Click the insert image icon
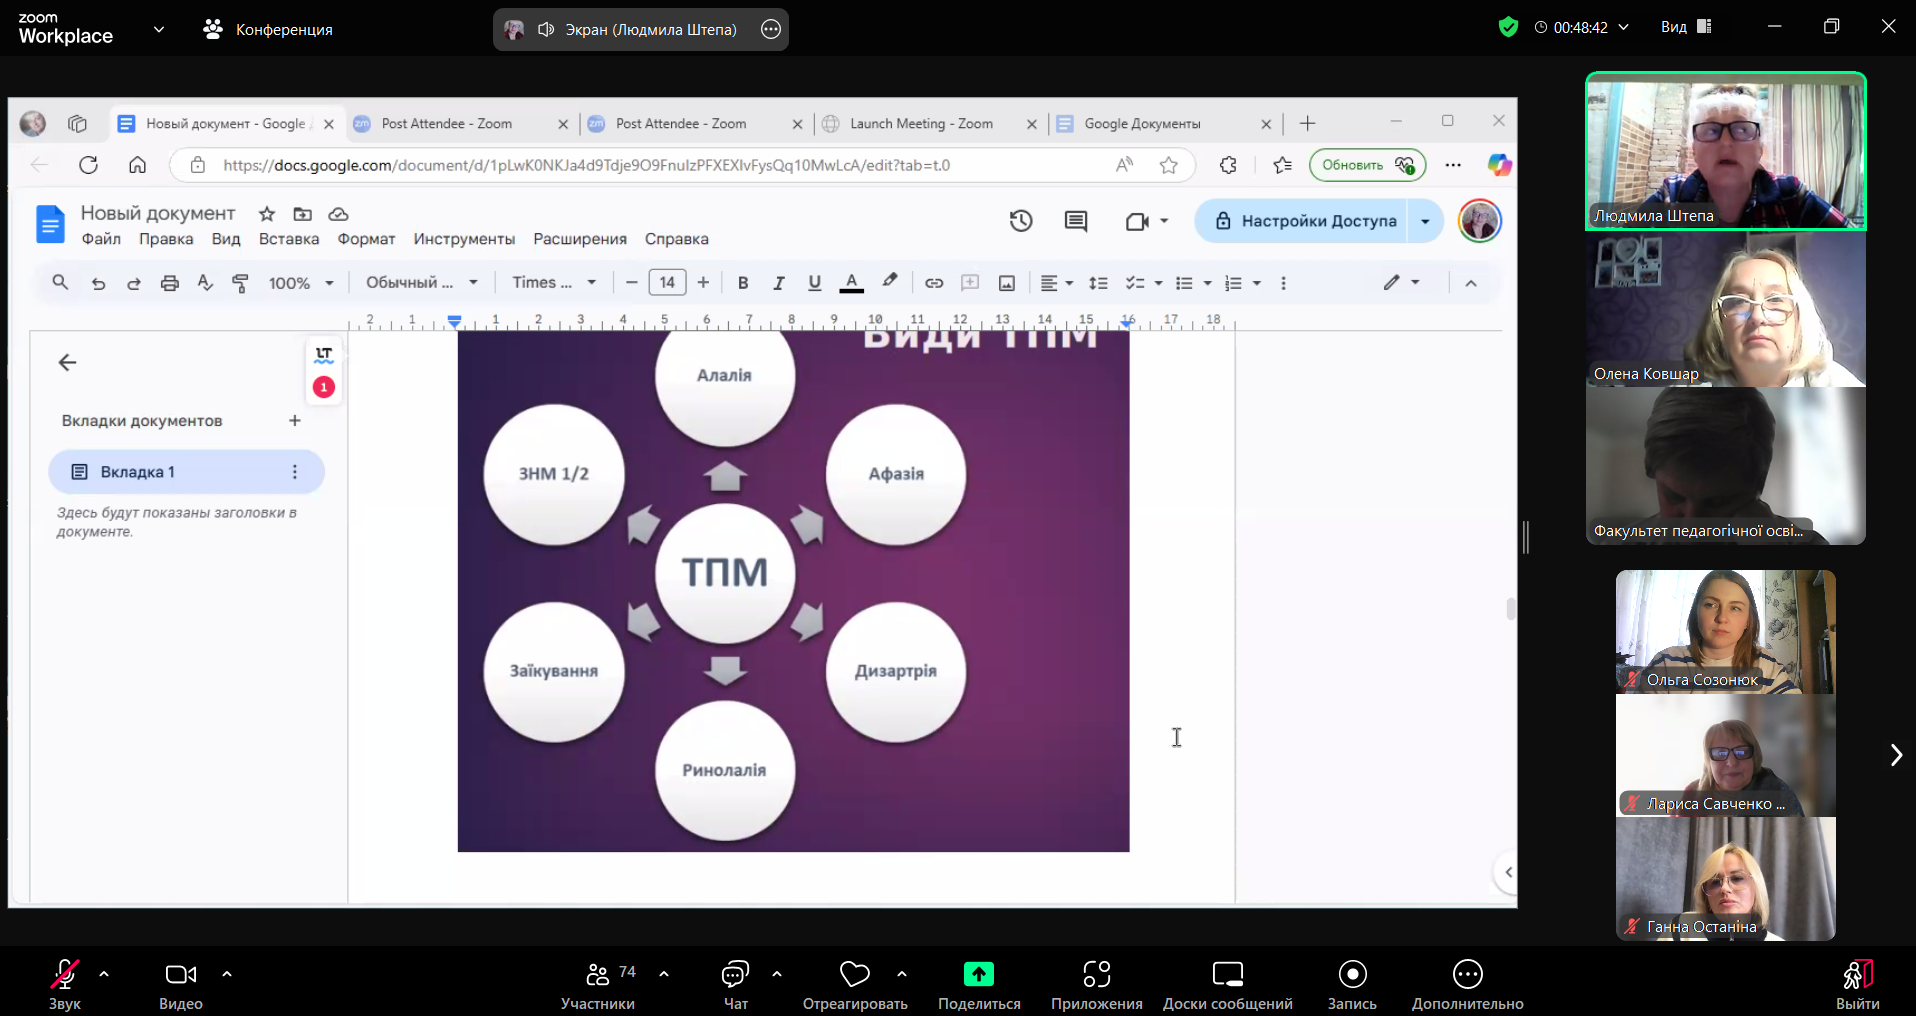 tap(1006, 283)
